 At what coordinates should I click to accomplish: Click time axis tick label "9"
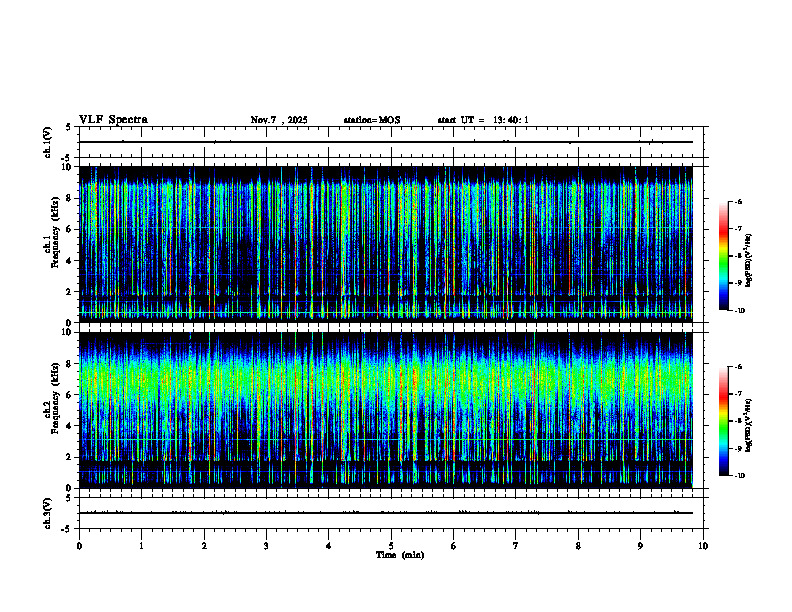[x=640, y=546]
